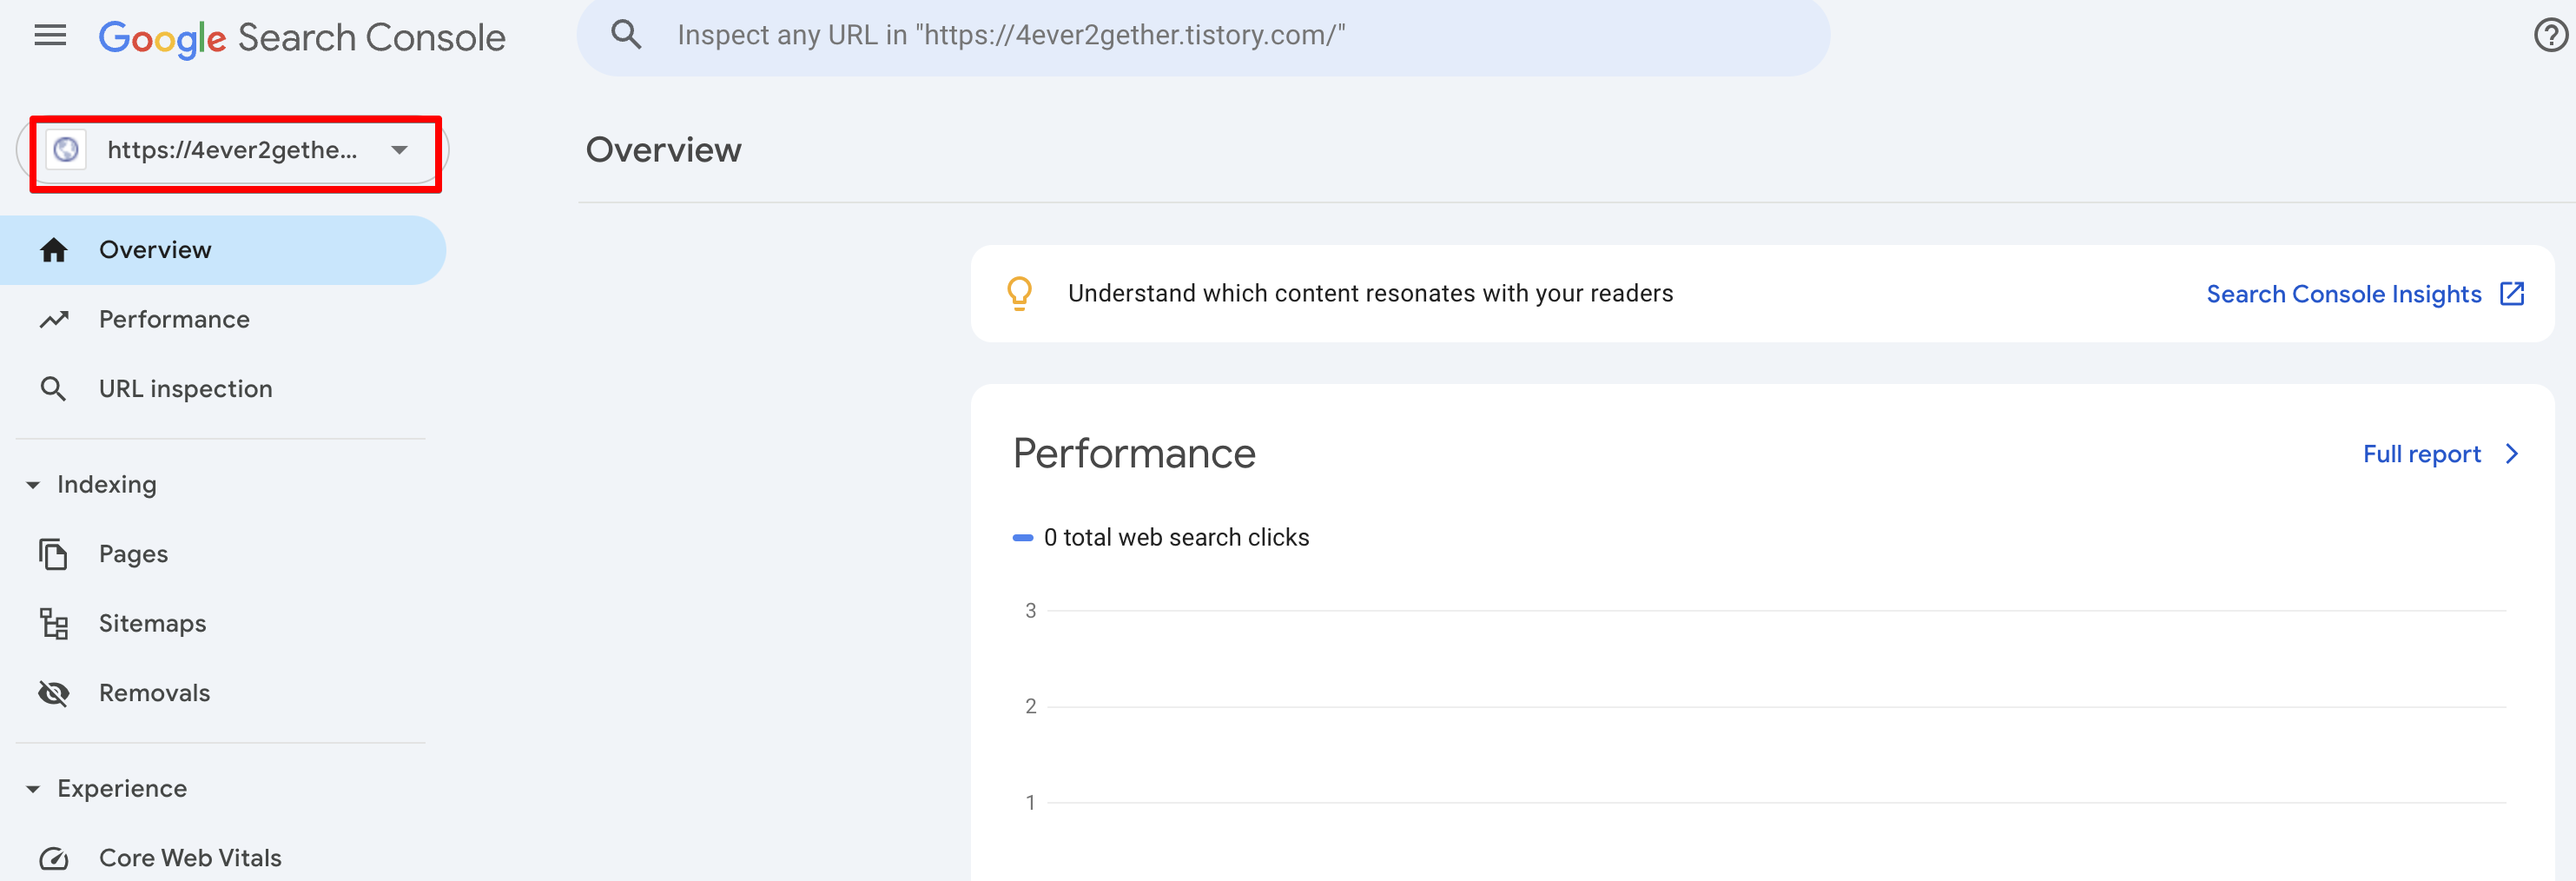
Task: Click the Overview home icon
Action: [x=53, y=250]
